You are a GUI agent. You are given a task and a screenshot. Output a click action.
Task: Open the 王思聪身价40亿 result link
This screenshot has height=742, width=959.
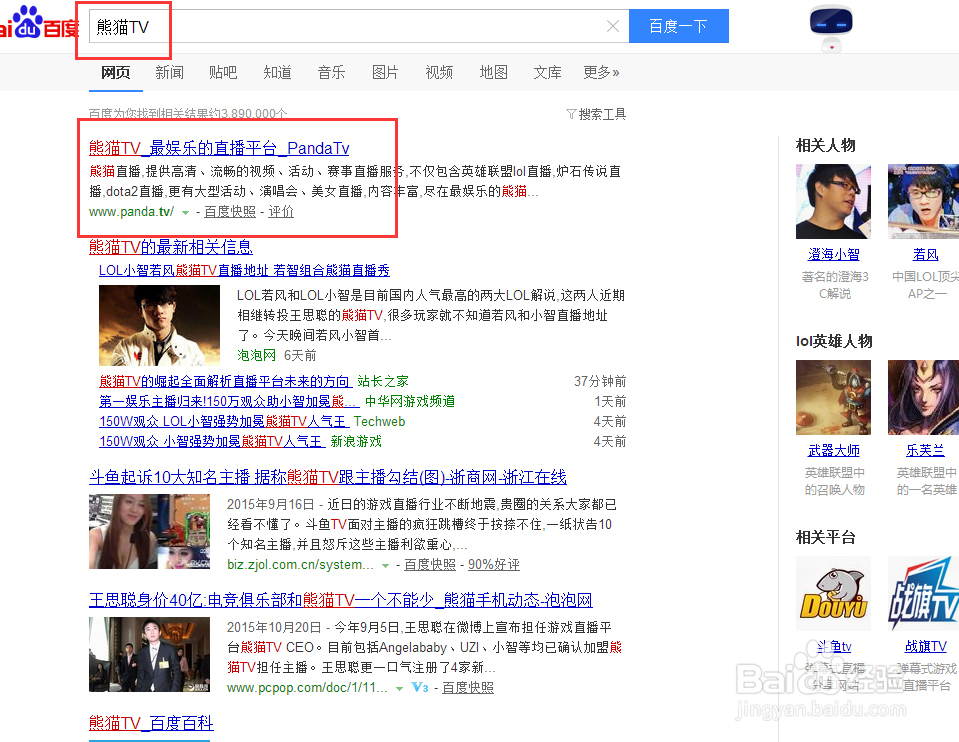pyautogui.click(x=341, y=600)
